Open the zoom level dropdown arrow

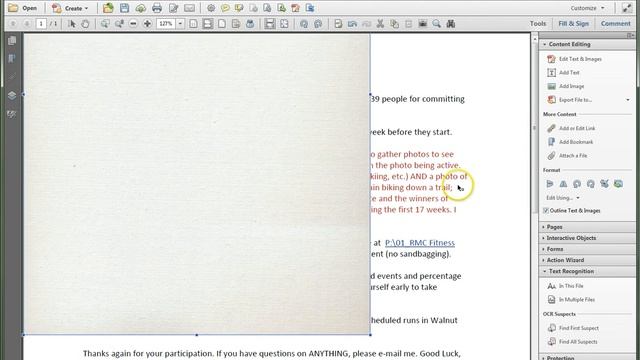pyautogui.click(x=180, y=24)
